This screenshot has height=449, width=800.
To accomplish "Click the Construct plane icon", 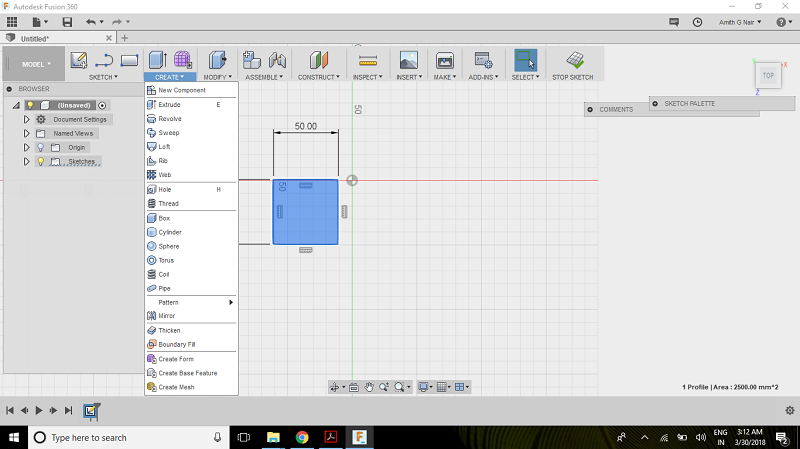I will coord(319,60).
